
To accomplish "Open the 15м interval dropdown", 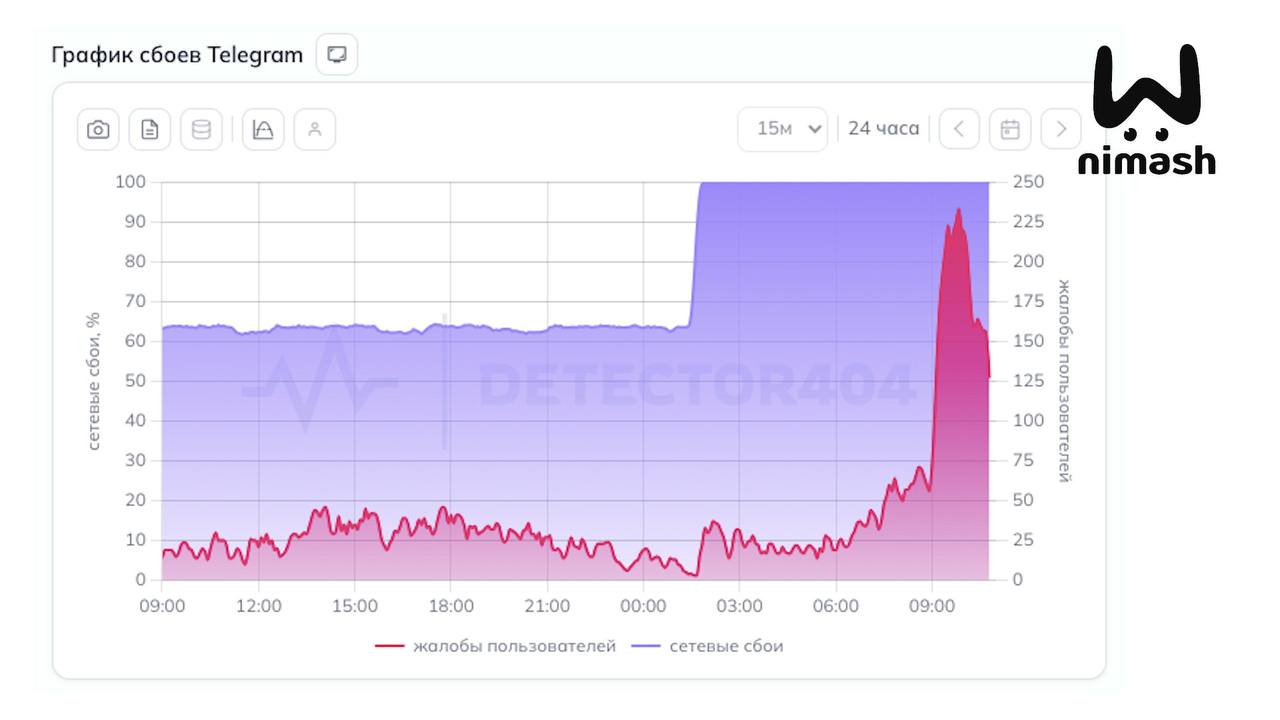I will click(x=782, y=129).
